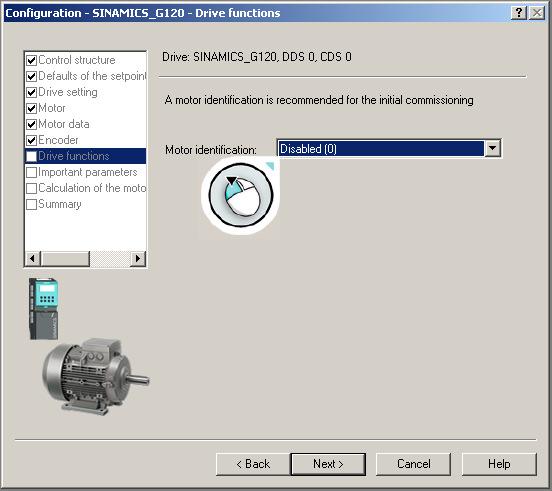Toggle the Drive functions checkbox
The image size is (552, 491).
click(32, 156)
